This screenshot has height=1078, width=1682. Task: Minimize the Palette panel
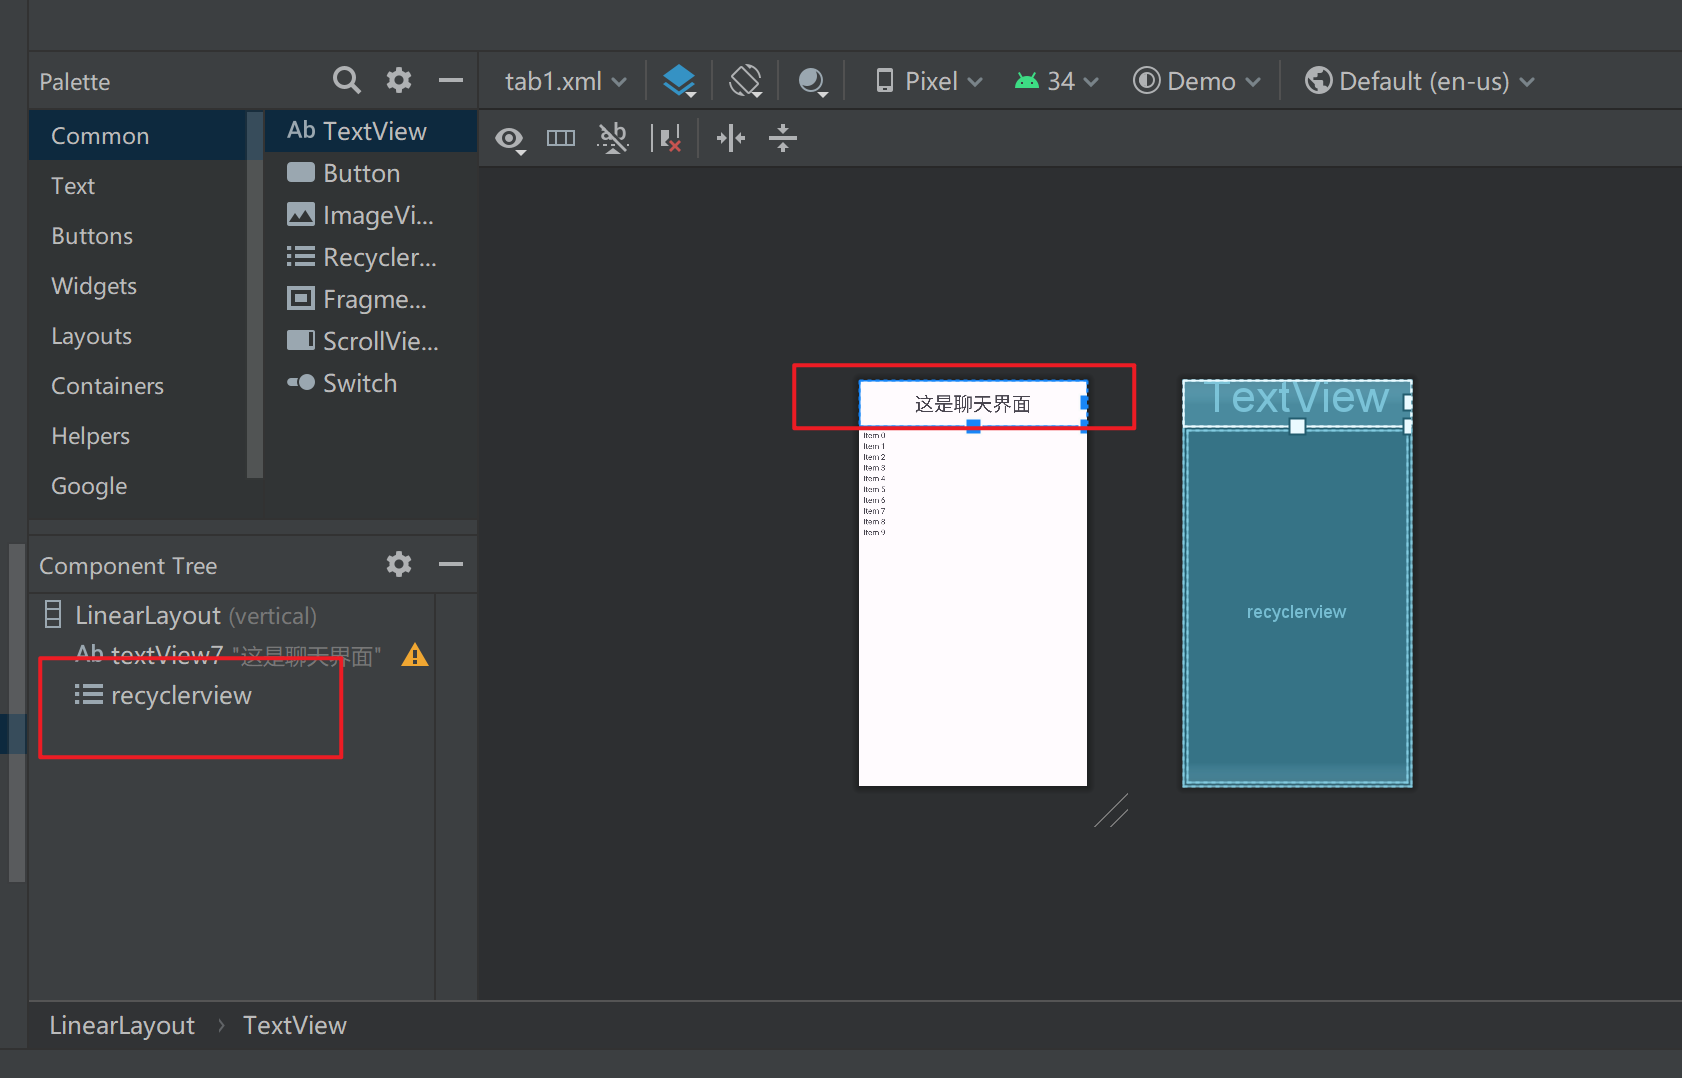click(451, 80)
